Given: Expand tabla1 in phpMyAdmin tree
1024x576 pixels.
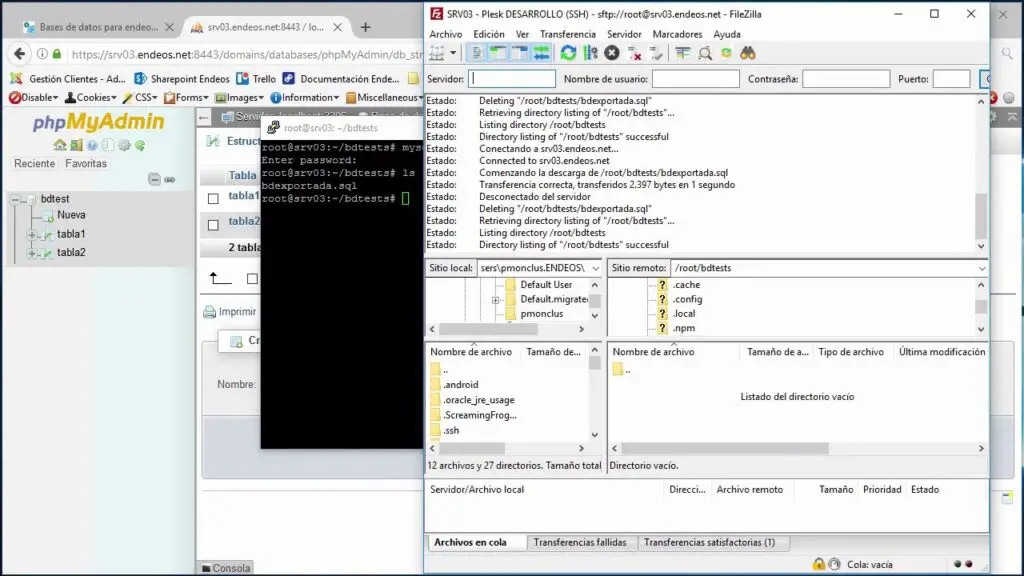Looking at the screenshot, I should coord(31,234).
